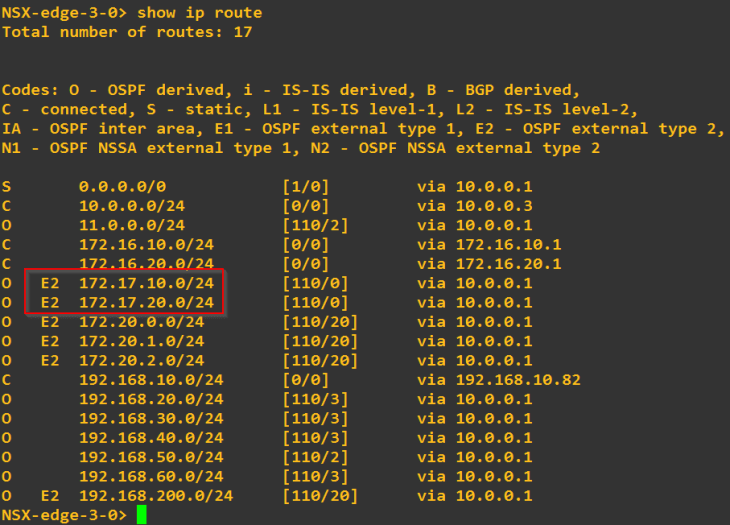Click the 172.20.2.0/24 route entry
730x525 pixels.
(x=141, y=360)
